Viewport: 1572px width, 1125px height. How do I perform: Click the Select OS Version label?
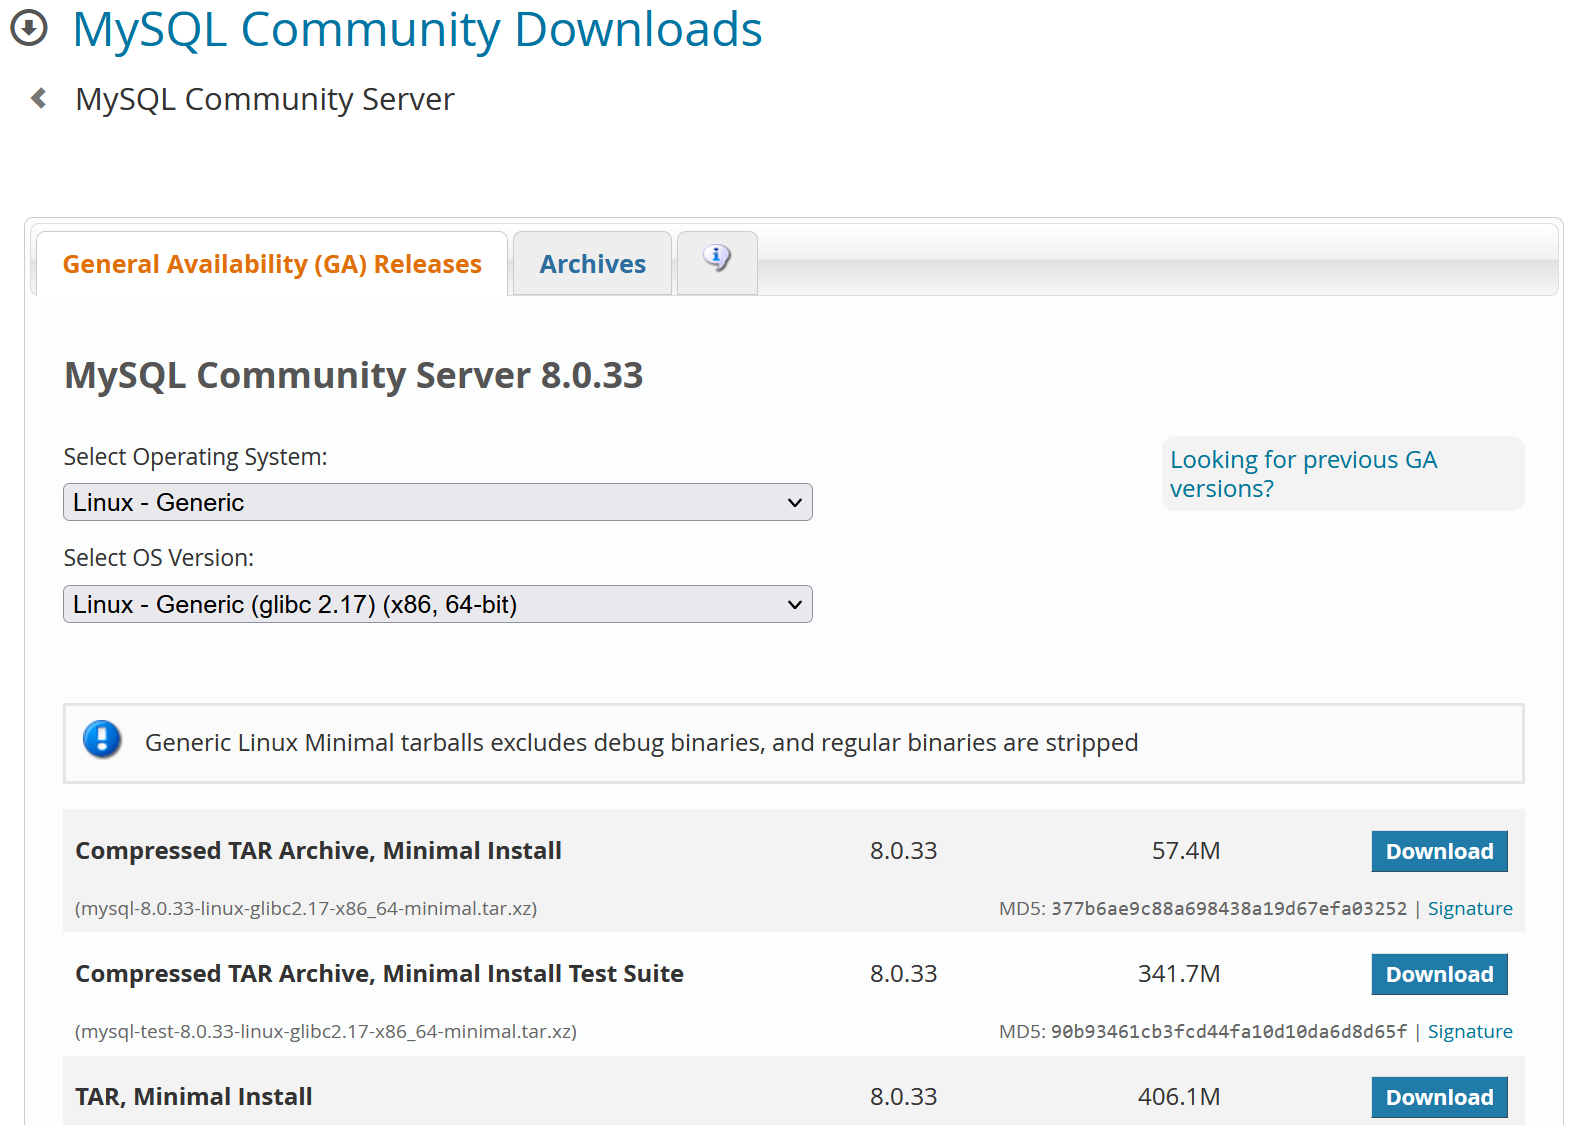click(159, 558)
